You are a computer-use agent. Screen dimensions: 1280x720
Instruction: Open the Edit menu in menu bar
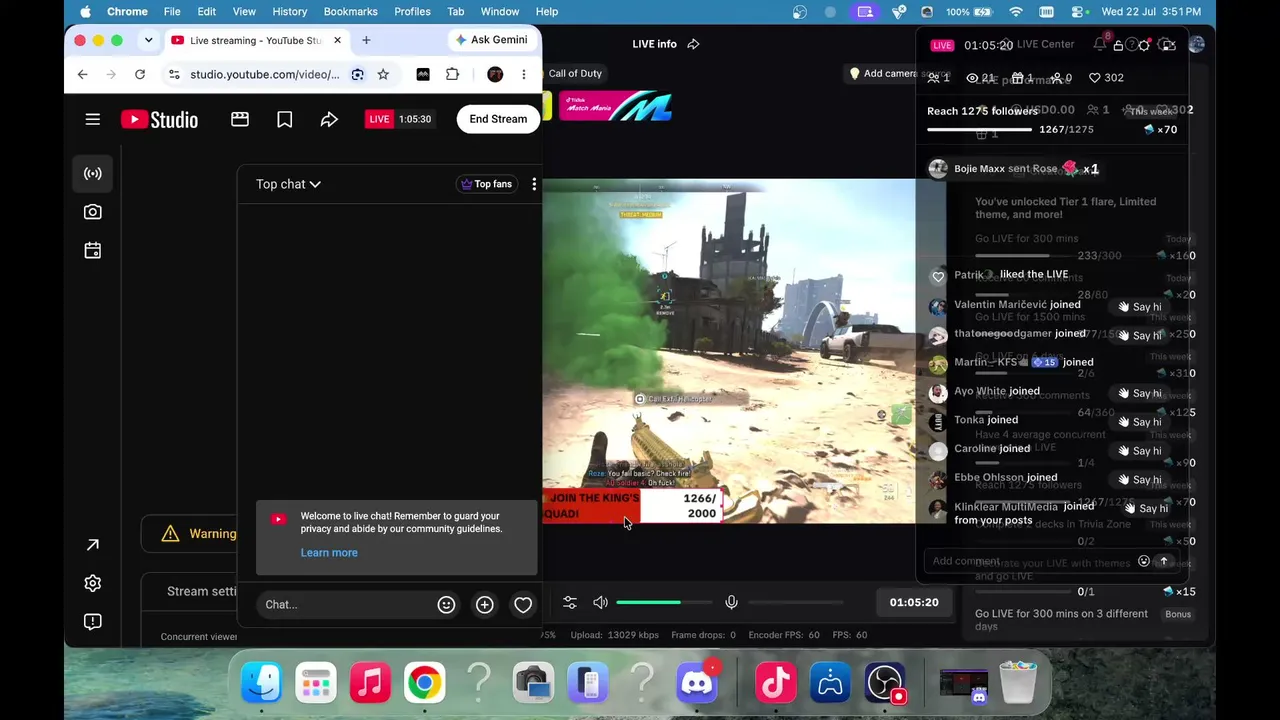pyautogui.click(x=206, y=12)
